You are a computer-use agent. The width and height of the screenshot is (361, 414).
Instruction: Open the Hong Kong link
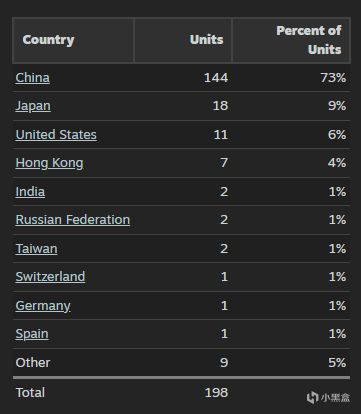(49, 163)
